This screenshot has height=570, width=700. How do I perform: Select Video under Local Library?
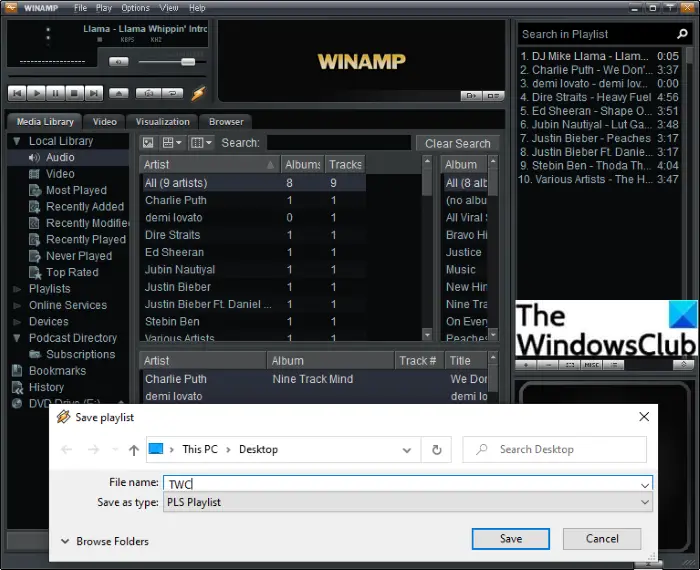60,174
